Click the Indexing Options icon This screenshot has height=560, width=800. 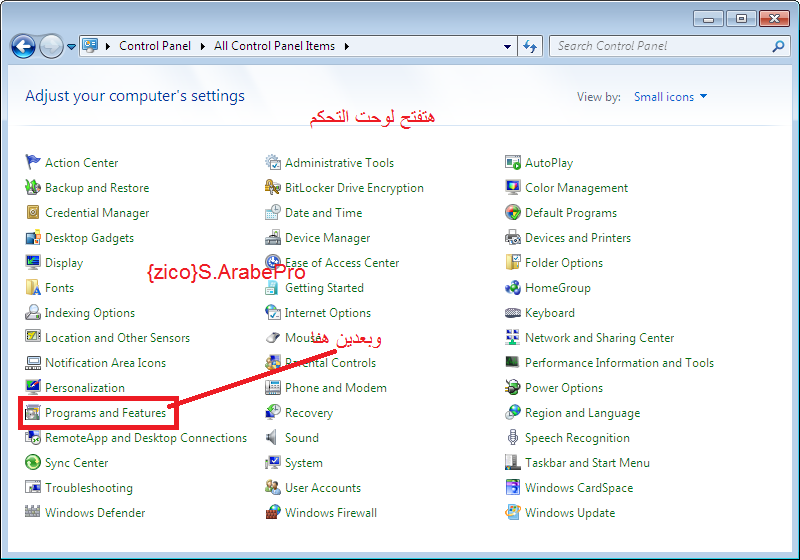tap(33, 312)
